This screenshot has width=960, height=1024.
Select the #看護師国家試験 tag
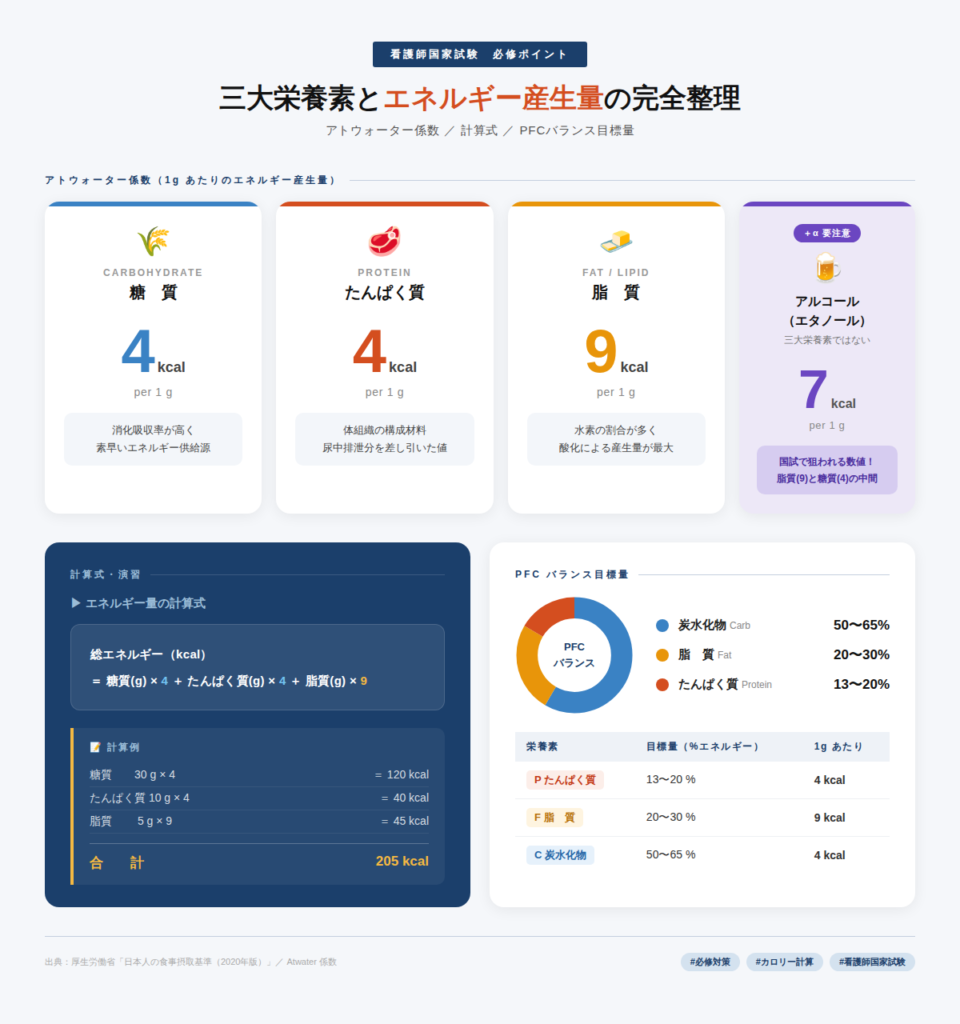point(872,962)
